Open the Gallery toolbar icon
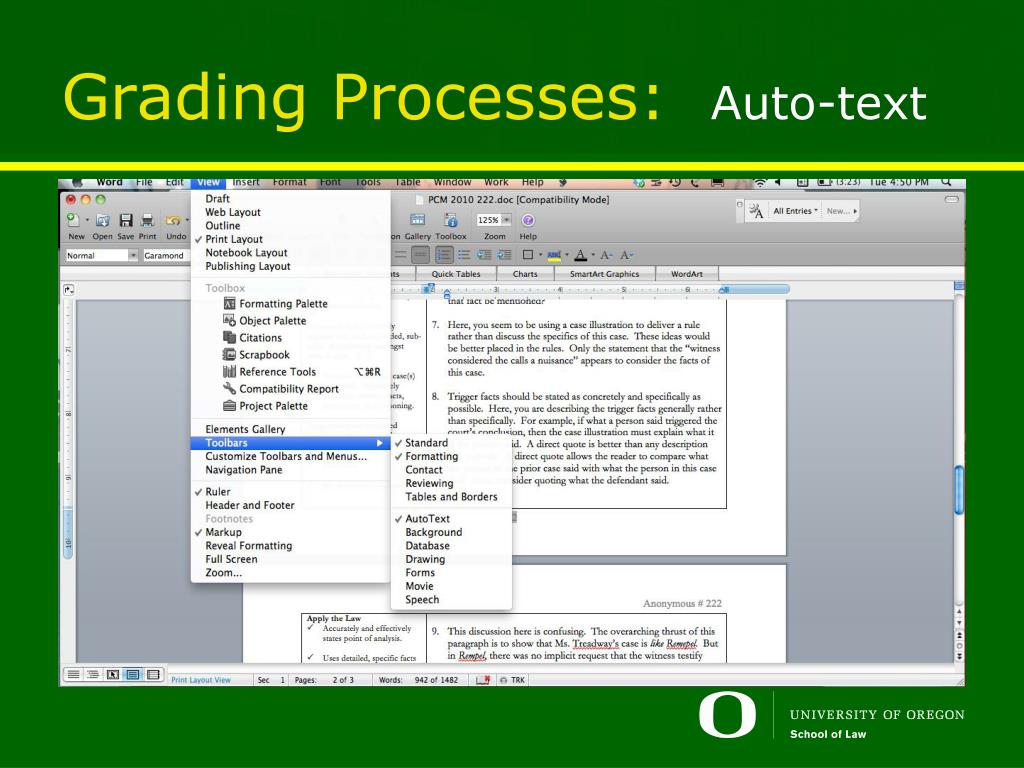Viewport: 1024px width, 768px height. pyautogui.click(x=417, y=219)
